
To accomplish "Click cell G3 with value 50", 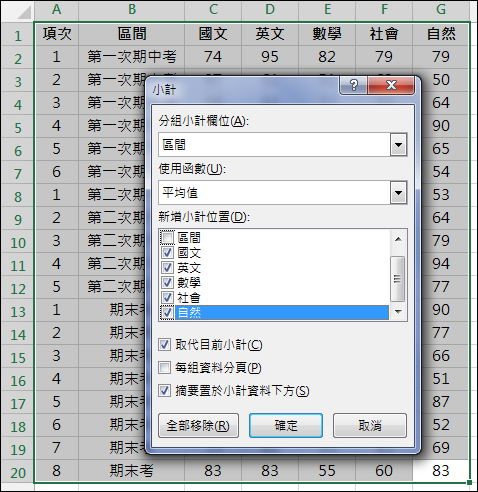I will [x=441, y=80].
